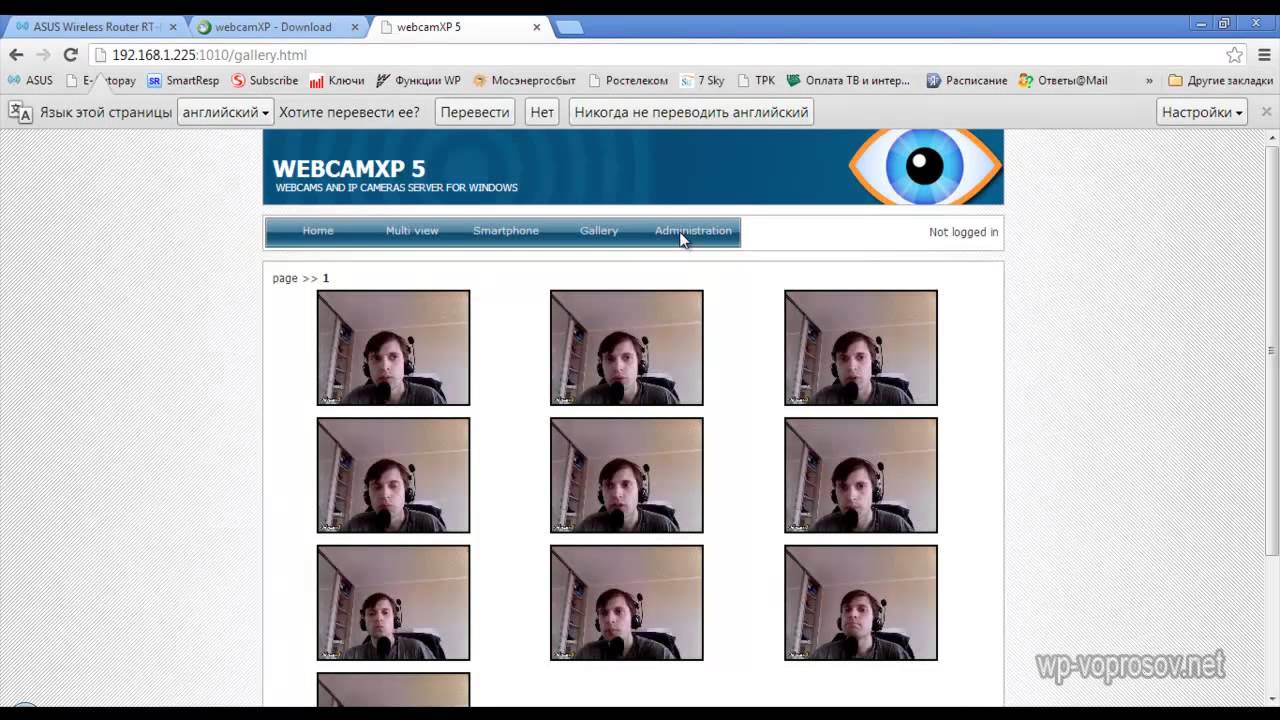This screenshot has height=720, width=1280.
Task: Open Chrome wrench menu icon
Action: coord(1263,55)
